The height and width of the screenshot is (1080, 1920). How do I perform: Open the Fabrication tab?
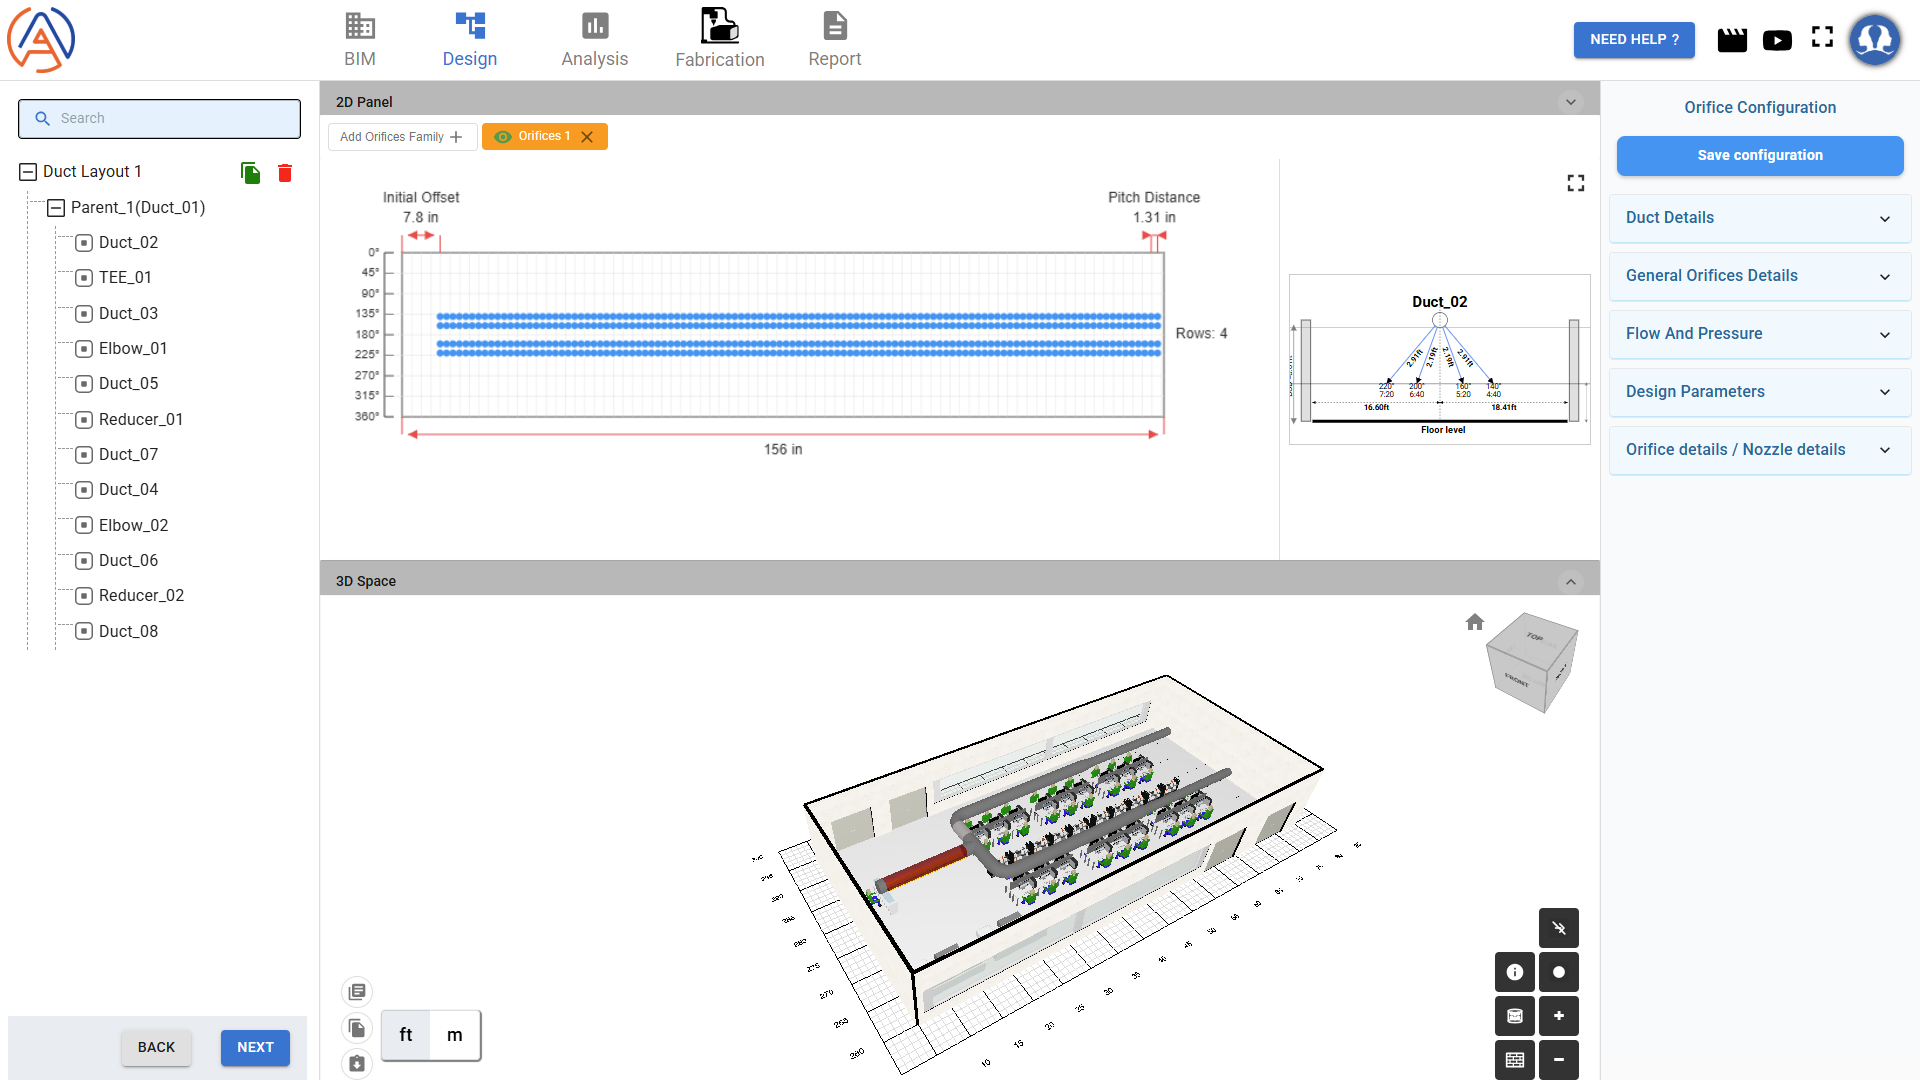coord(719,40)
